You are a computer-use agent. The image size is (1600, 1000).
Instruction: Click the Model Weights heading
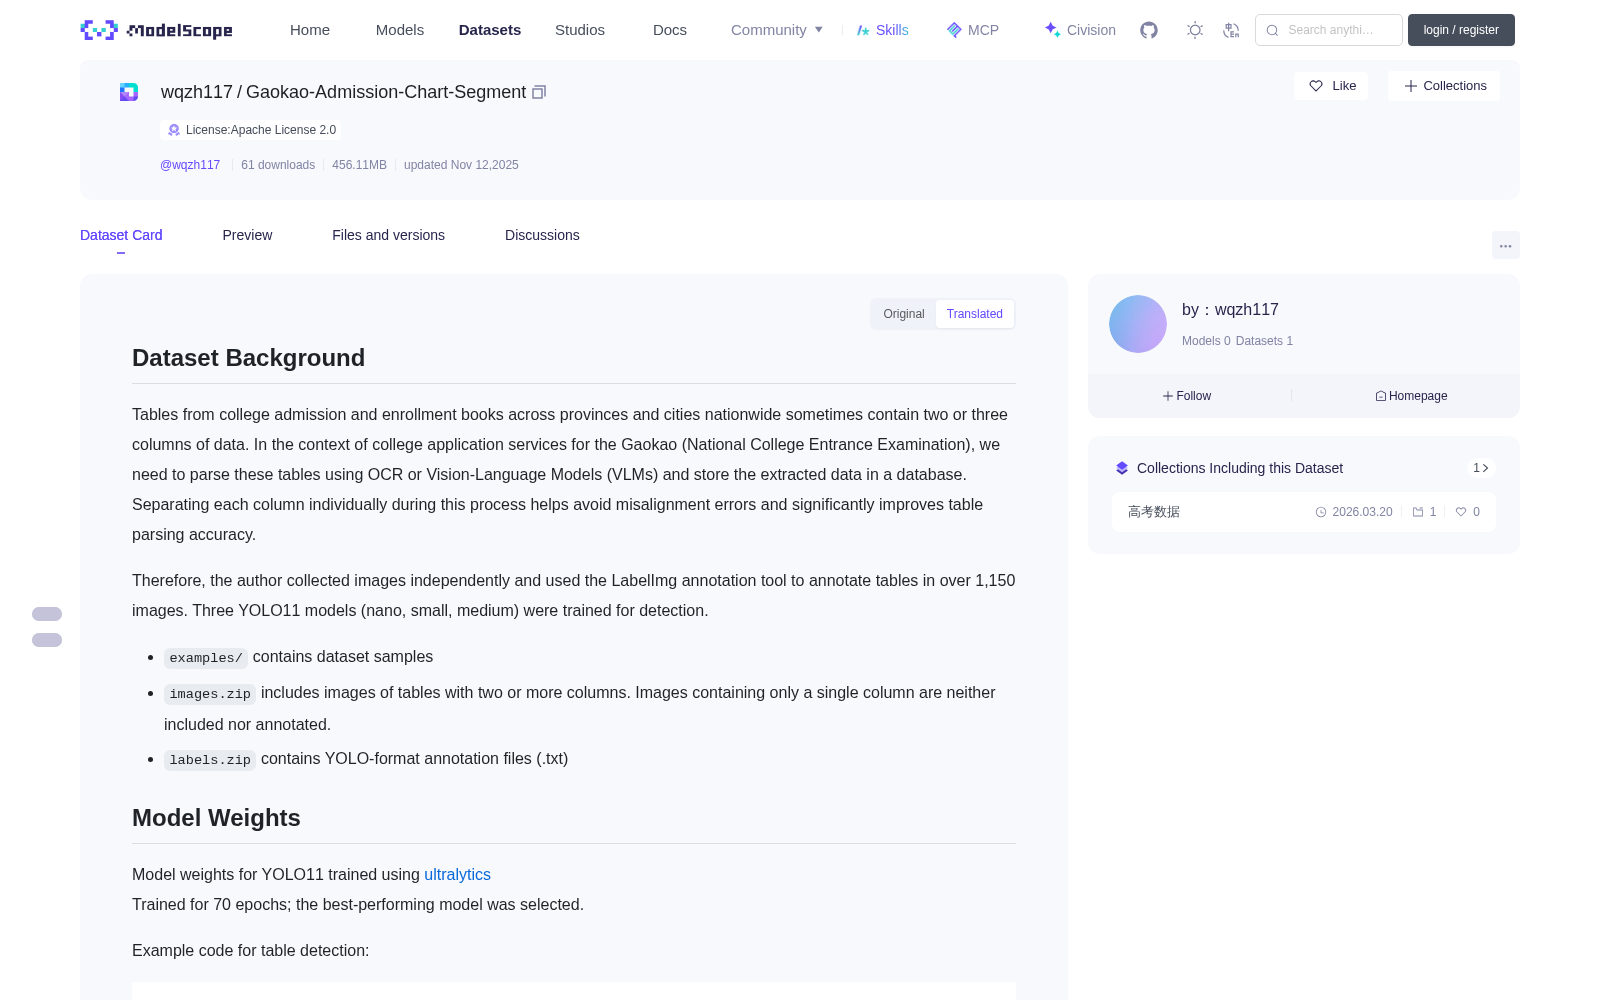pos(216,818)
